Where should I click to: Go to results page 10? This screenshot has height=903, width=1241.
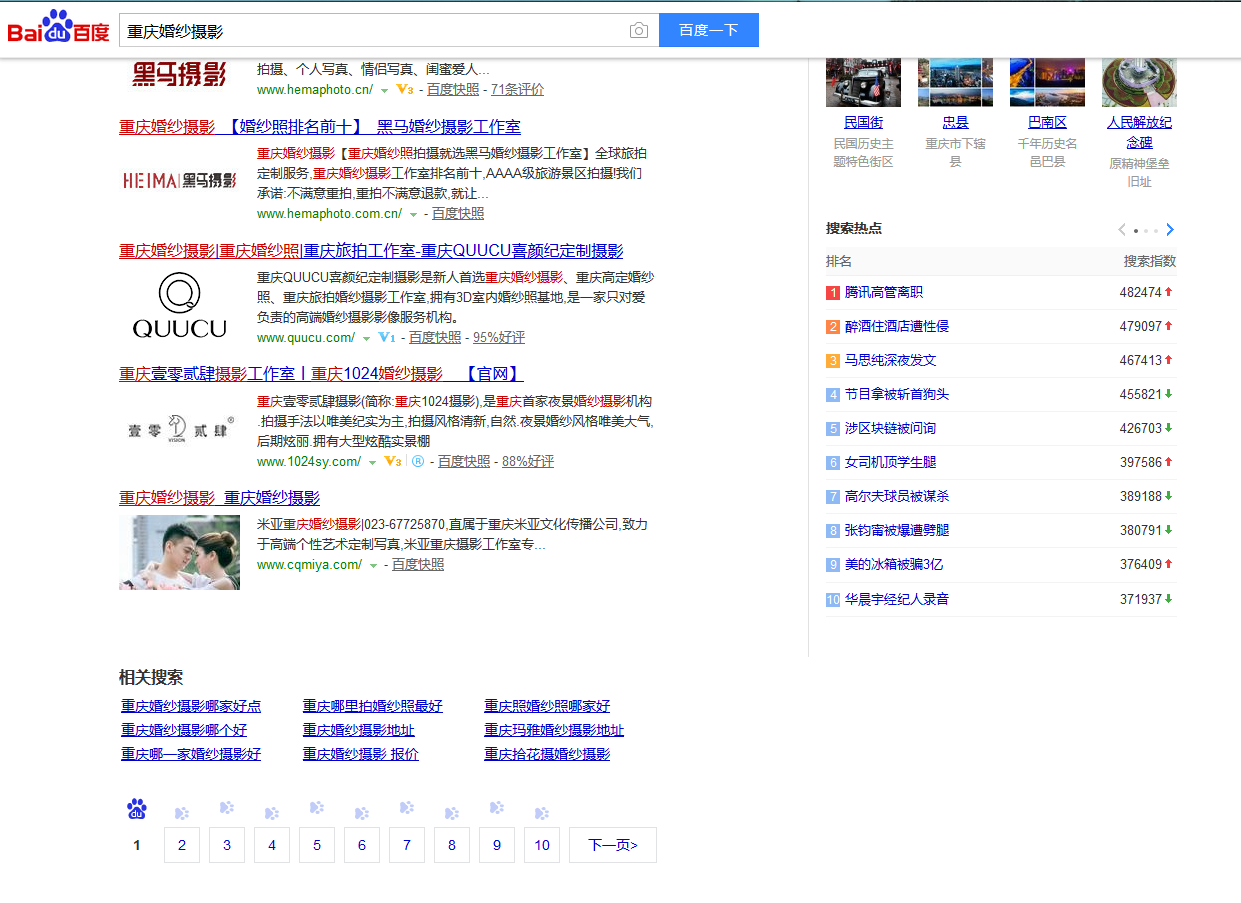point(542,845)
